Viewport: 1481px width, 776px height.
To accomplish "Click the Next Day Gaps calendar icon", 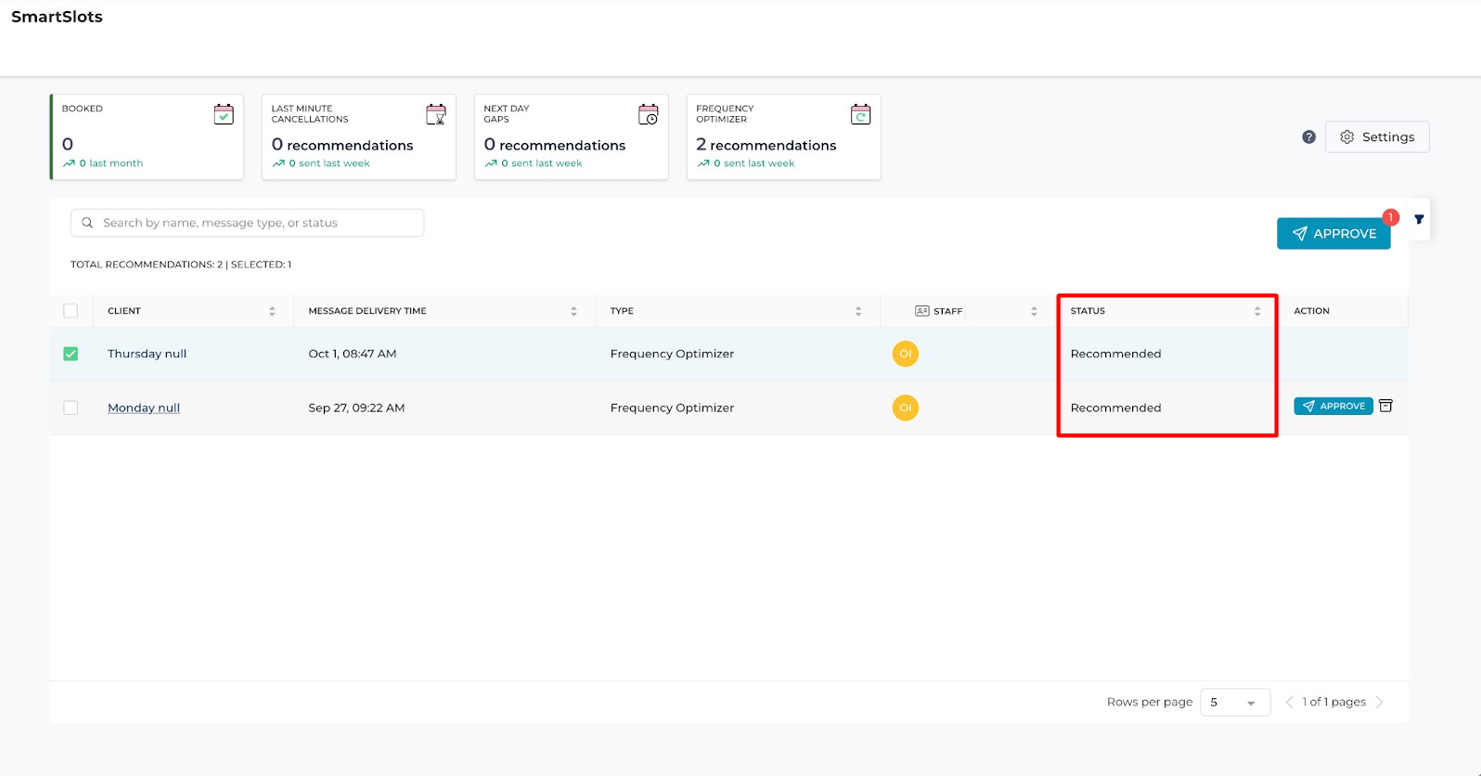I will (x=648, y=115).
